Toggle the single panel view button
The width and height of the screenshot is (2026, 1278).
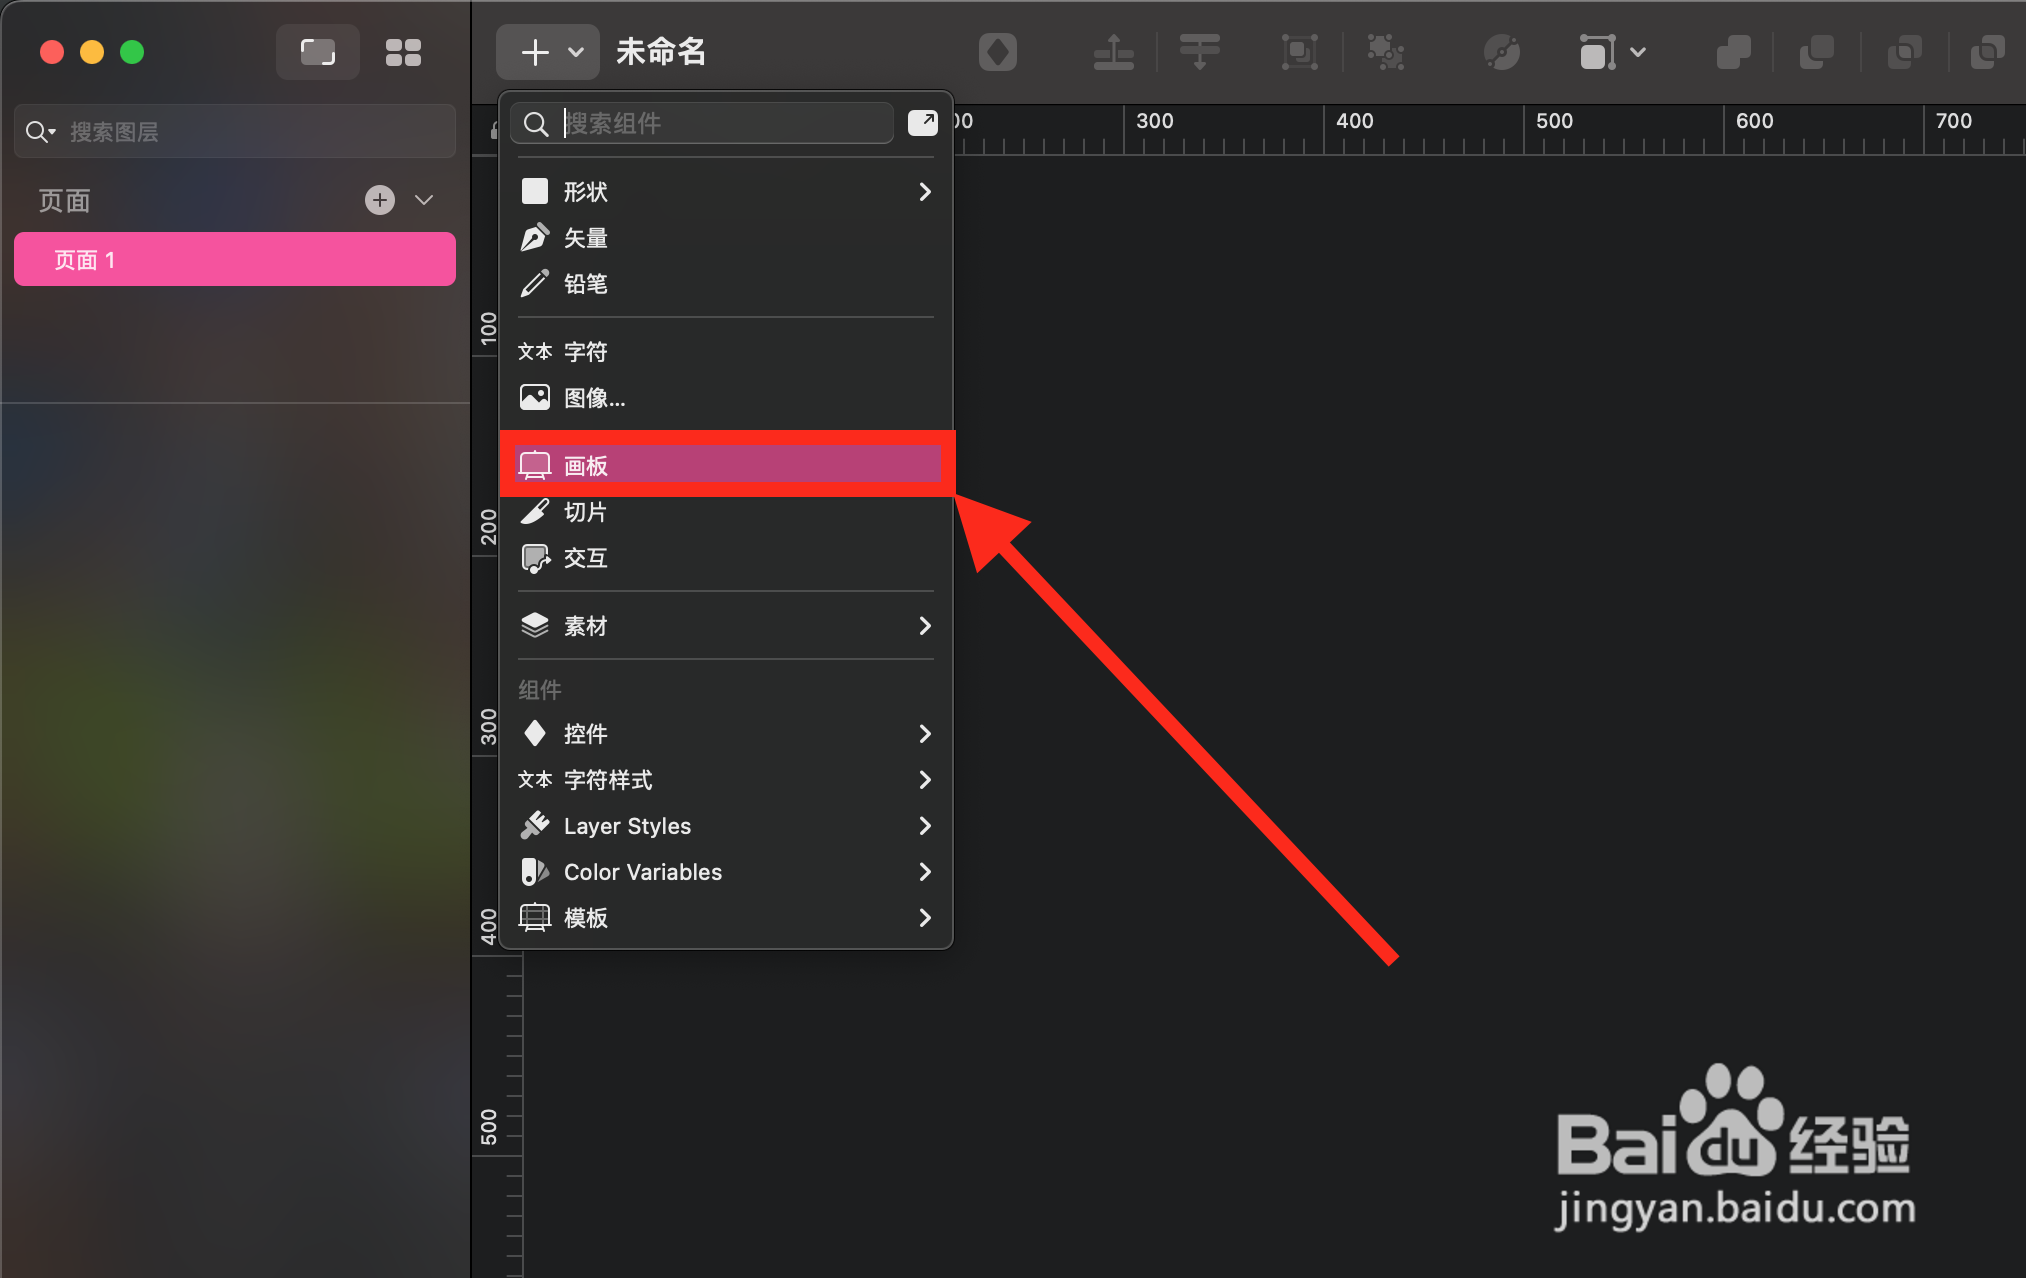317,51
